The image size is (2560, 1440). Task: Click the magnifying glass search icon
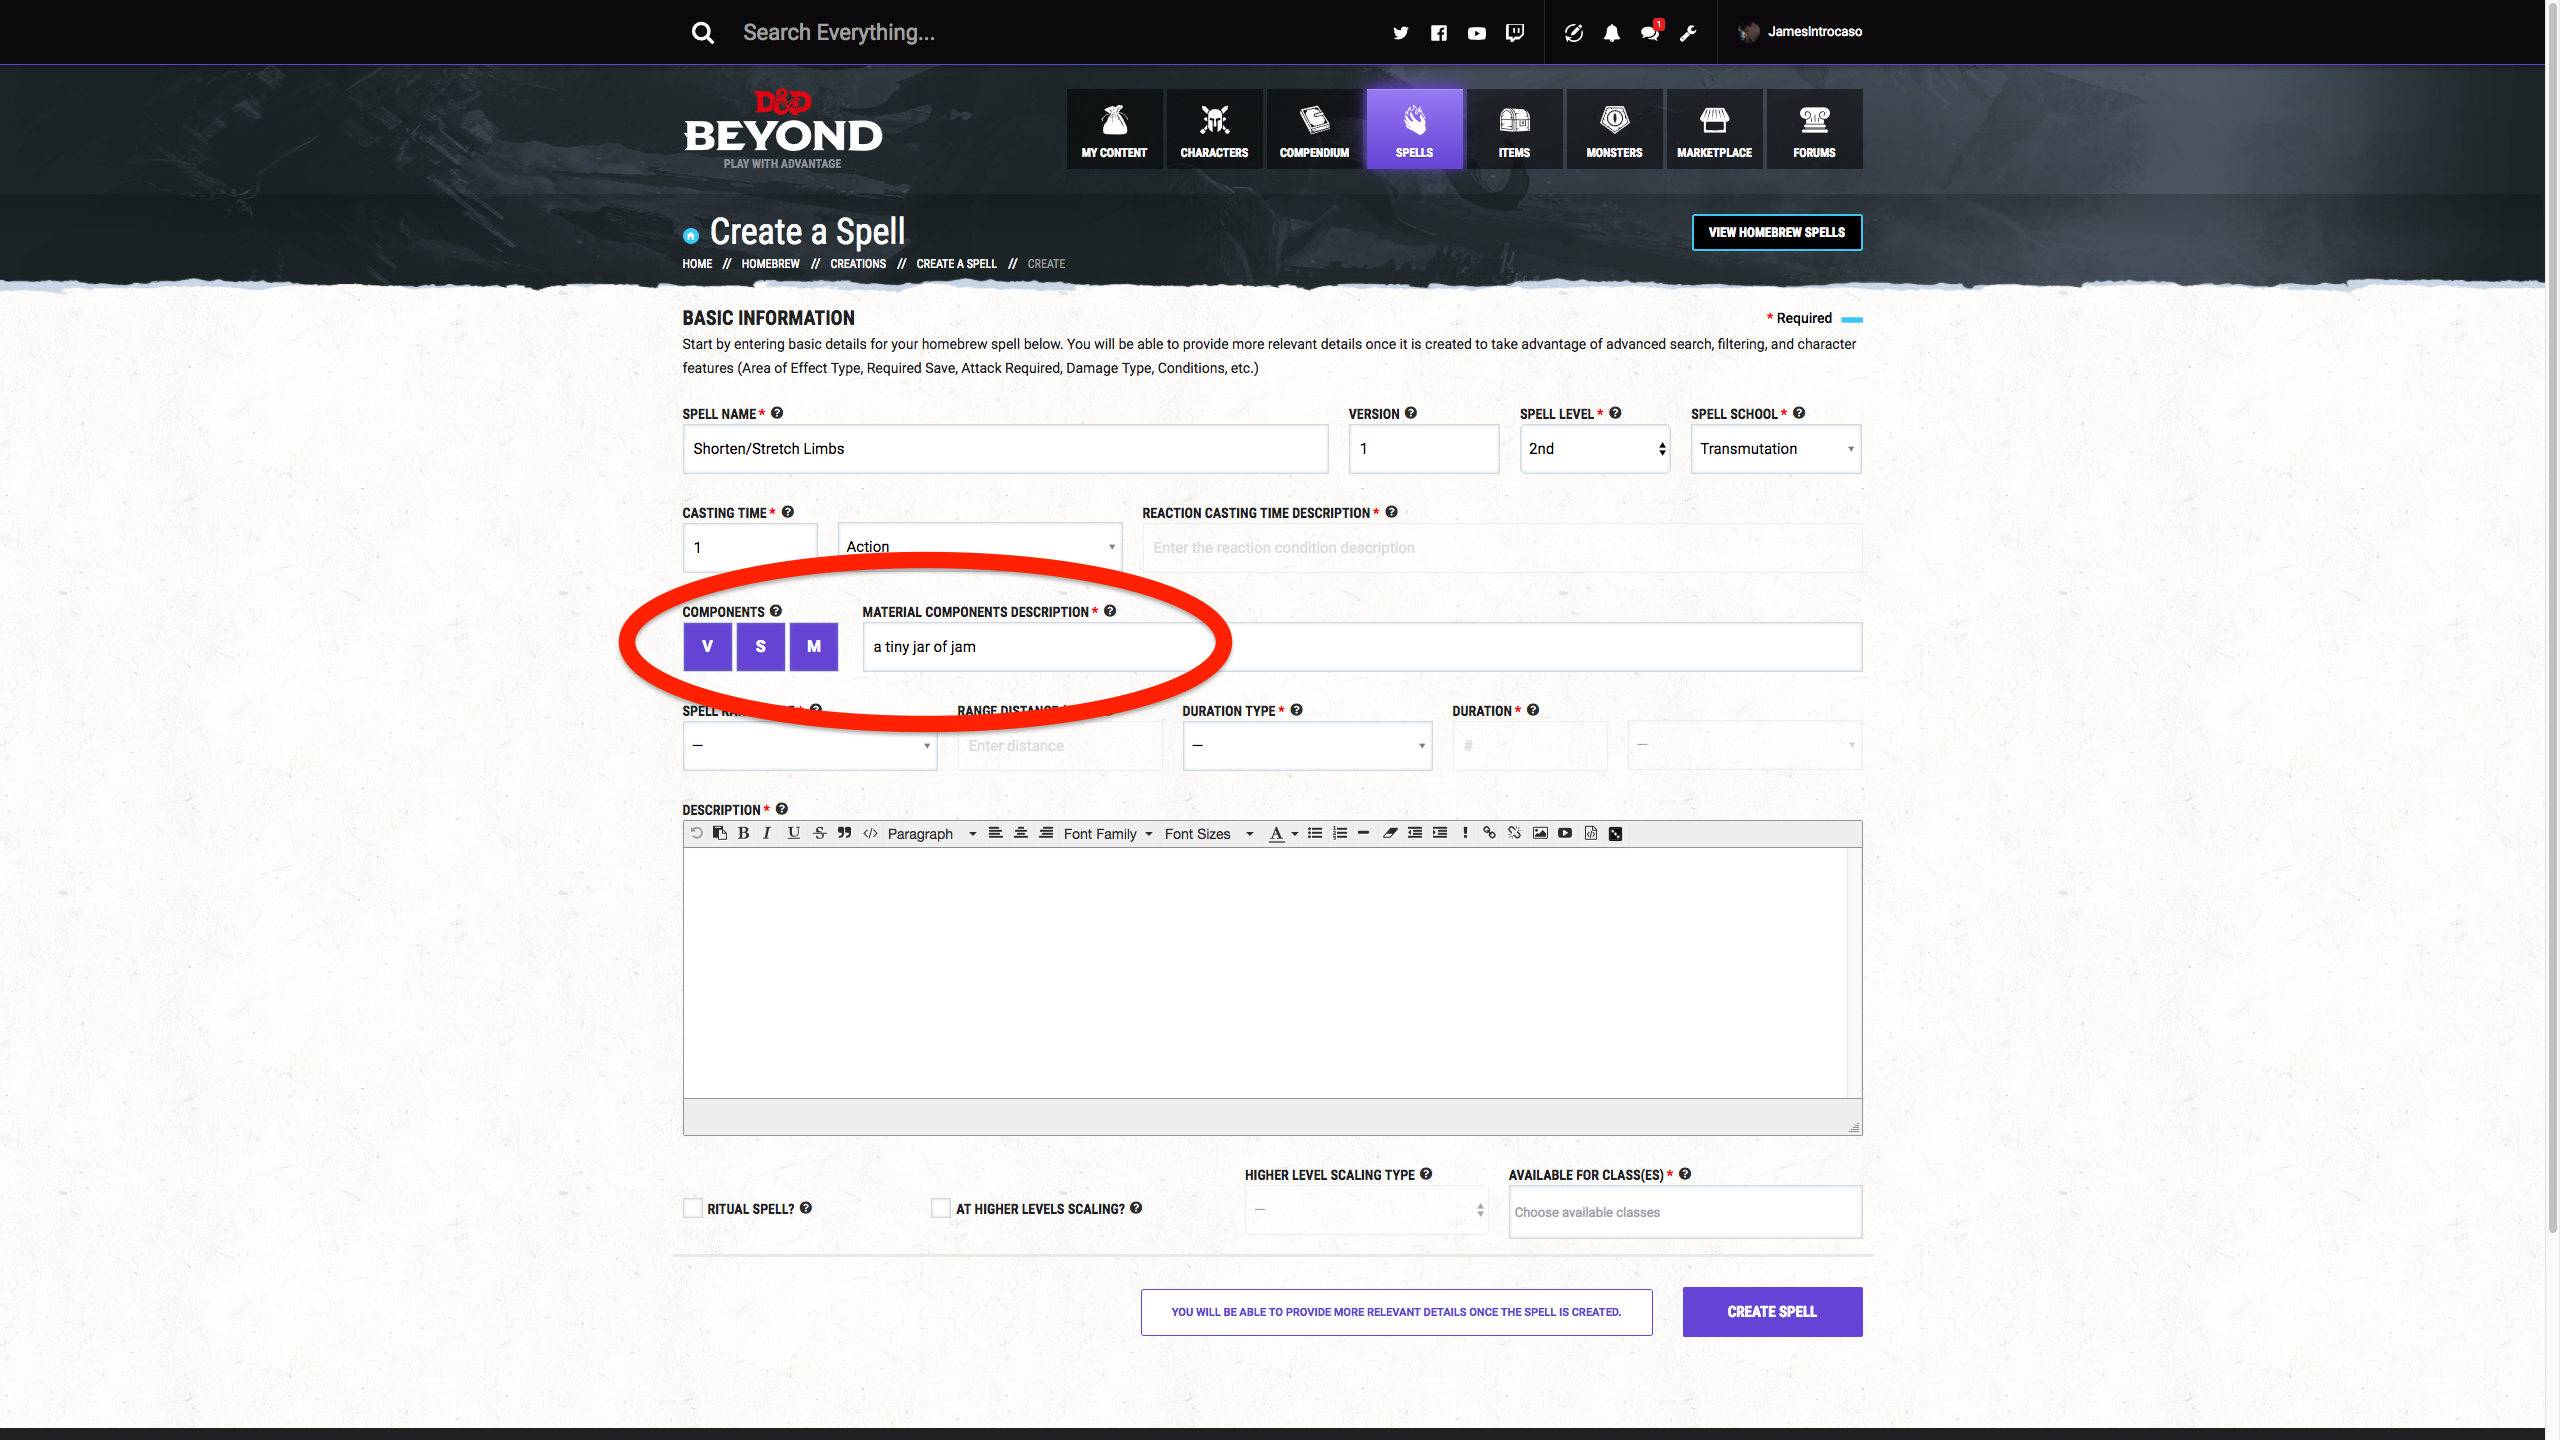pos(703,32)
